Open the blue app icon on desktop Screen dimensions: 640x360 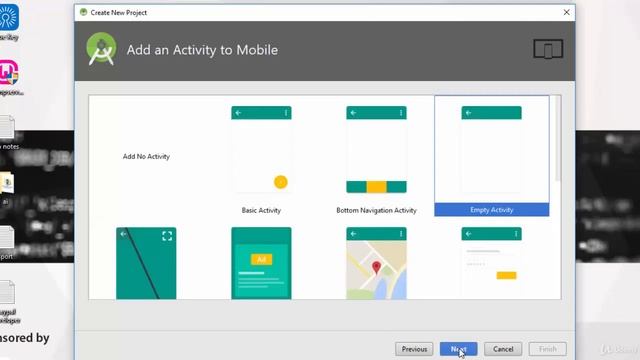point(8,17)
